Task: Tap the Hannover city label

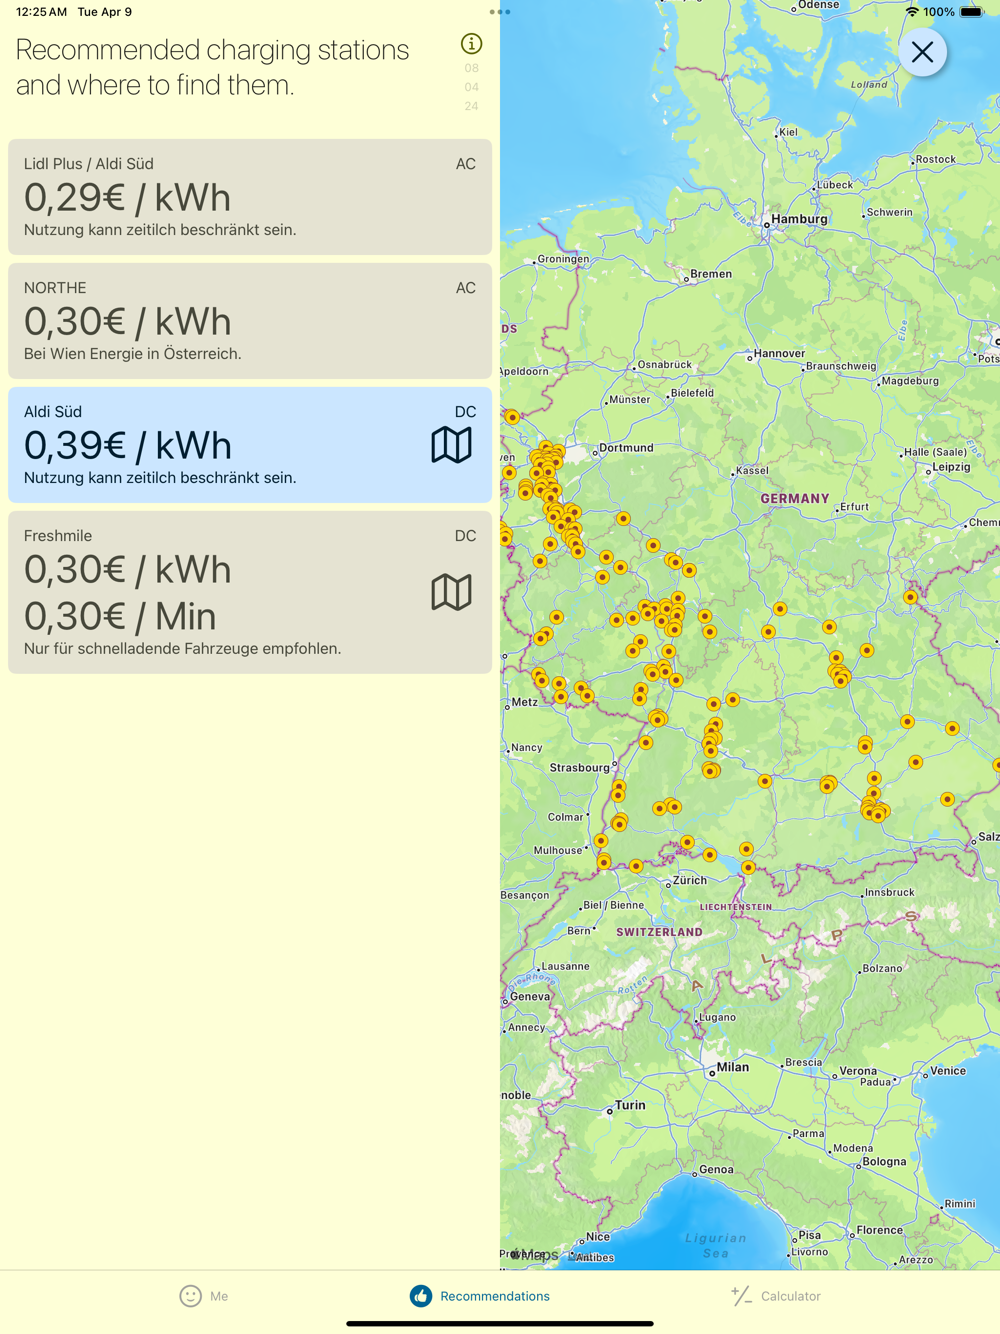Action: click(779, 353)
